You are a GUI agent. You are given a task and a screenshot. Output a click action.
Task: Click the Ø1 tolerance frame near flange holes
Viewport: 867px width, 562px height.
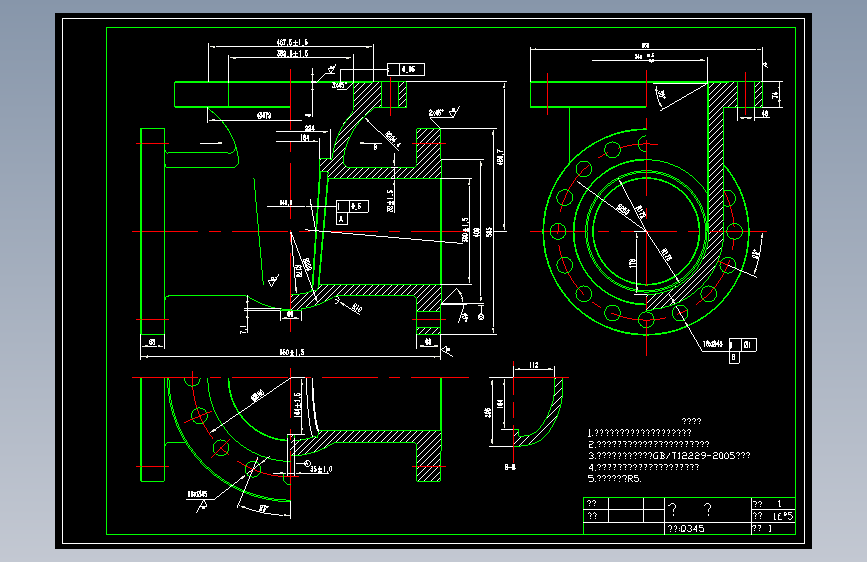[743, 345]
